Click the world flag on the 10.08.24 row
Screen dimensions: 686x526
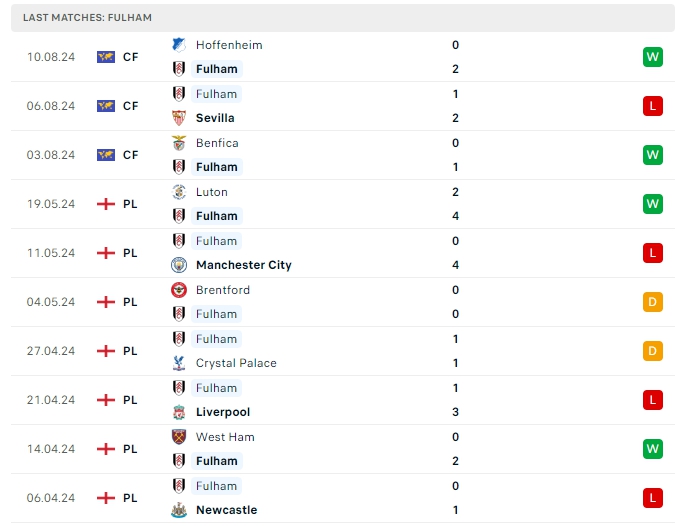click(106, 57)
